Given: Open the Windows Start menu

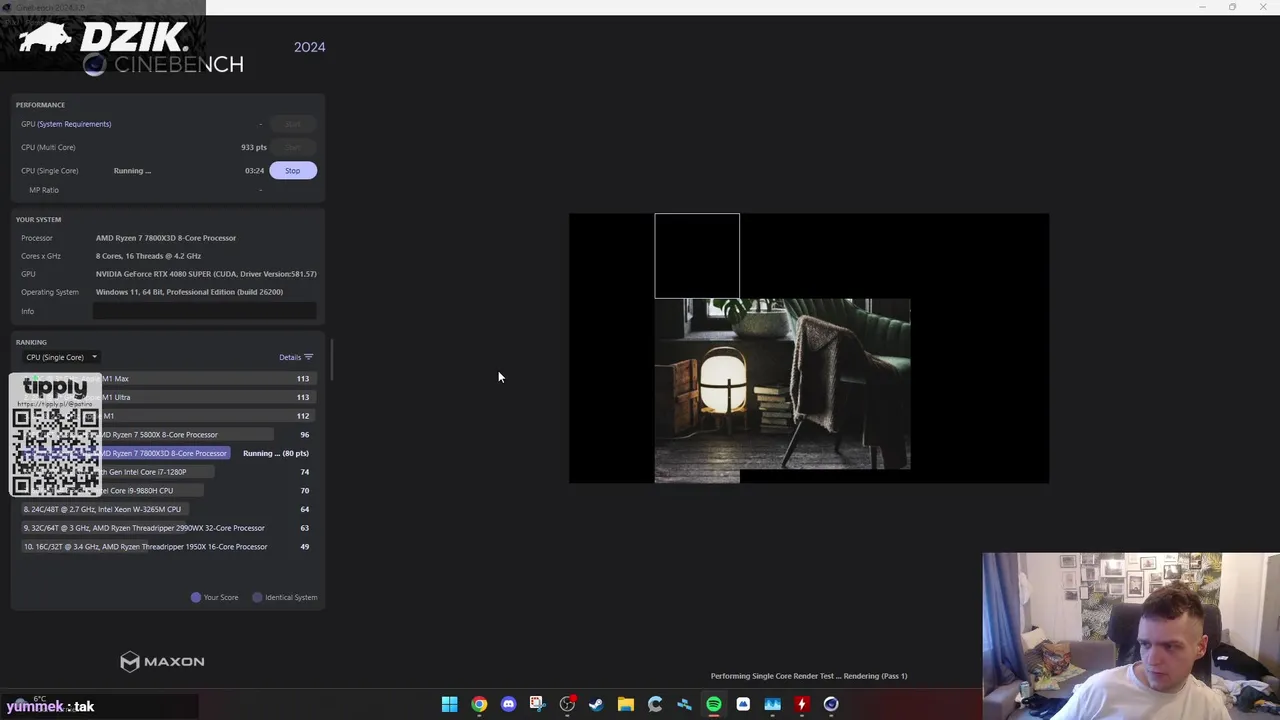Looking at the screenshot, I should click(450, 704).
